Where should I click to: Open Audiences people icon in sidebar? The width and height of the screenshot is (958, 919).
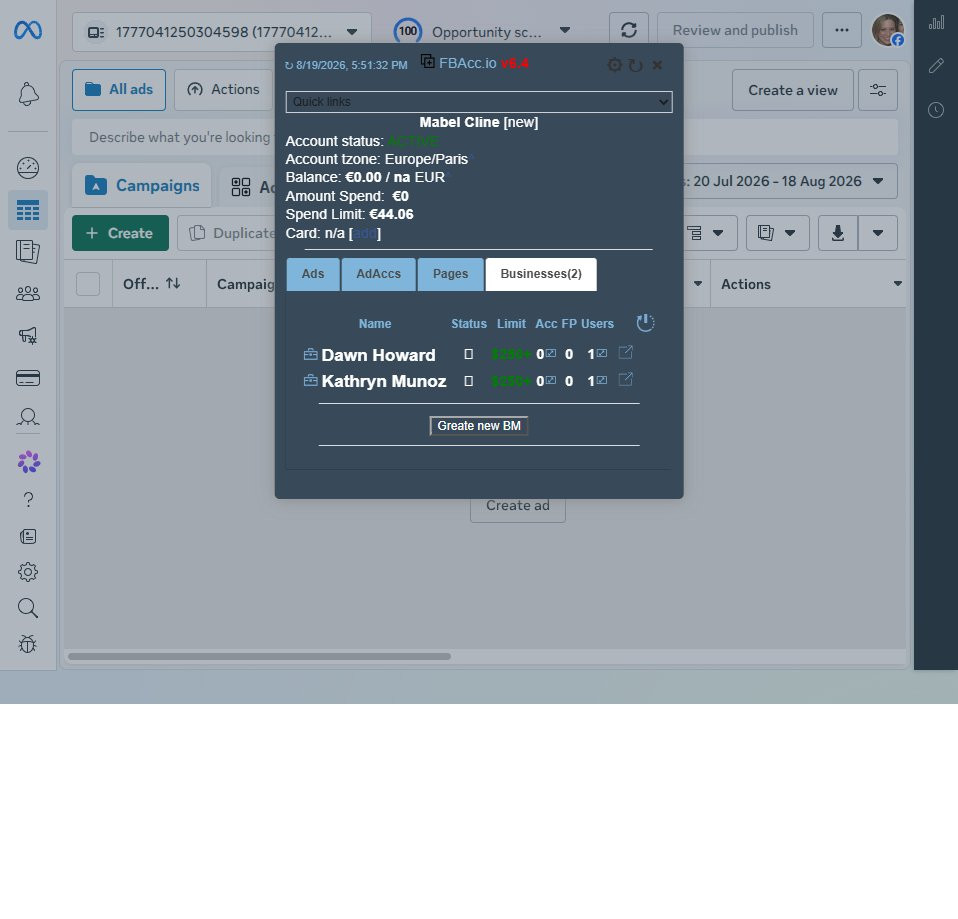pyautogui.click(x=28, y=294)
